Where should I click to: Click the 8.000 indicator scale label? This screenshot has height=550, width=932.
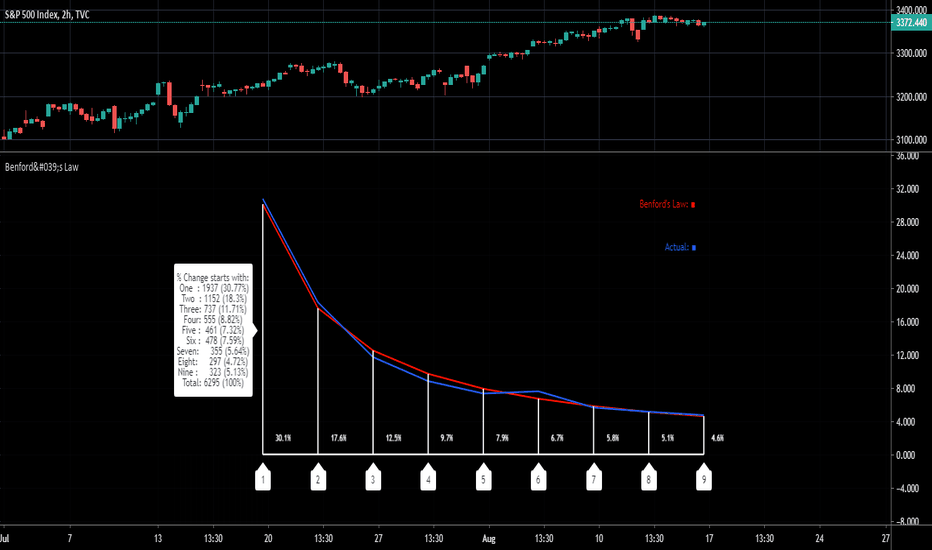click(905, 389)
